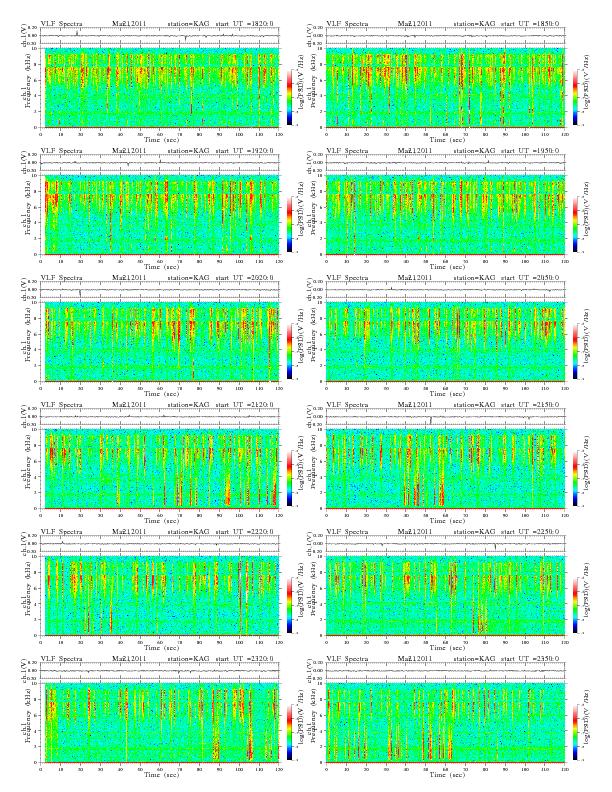Select the color bar for UT 2250 panel
This screenshot has height=792, width=612.
[x=576, y=606]
